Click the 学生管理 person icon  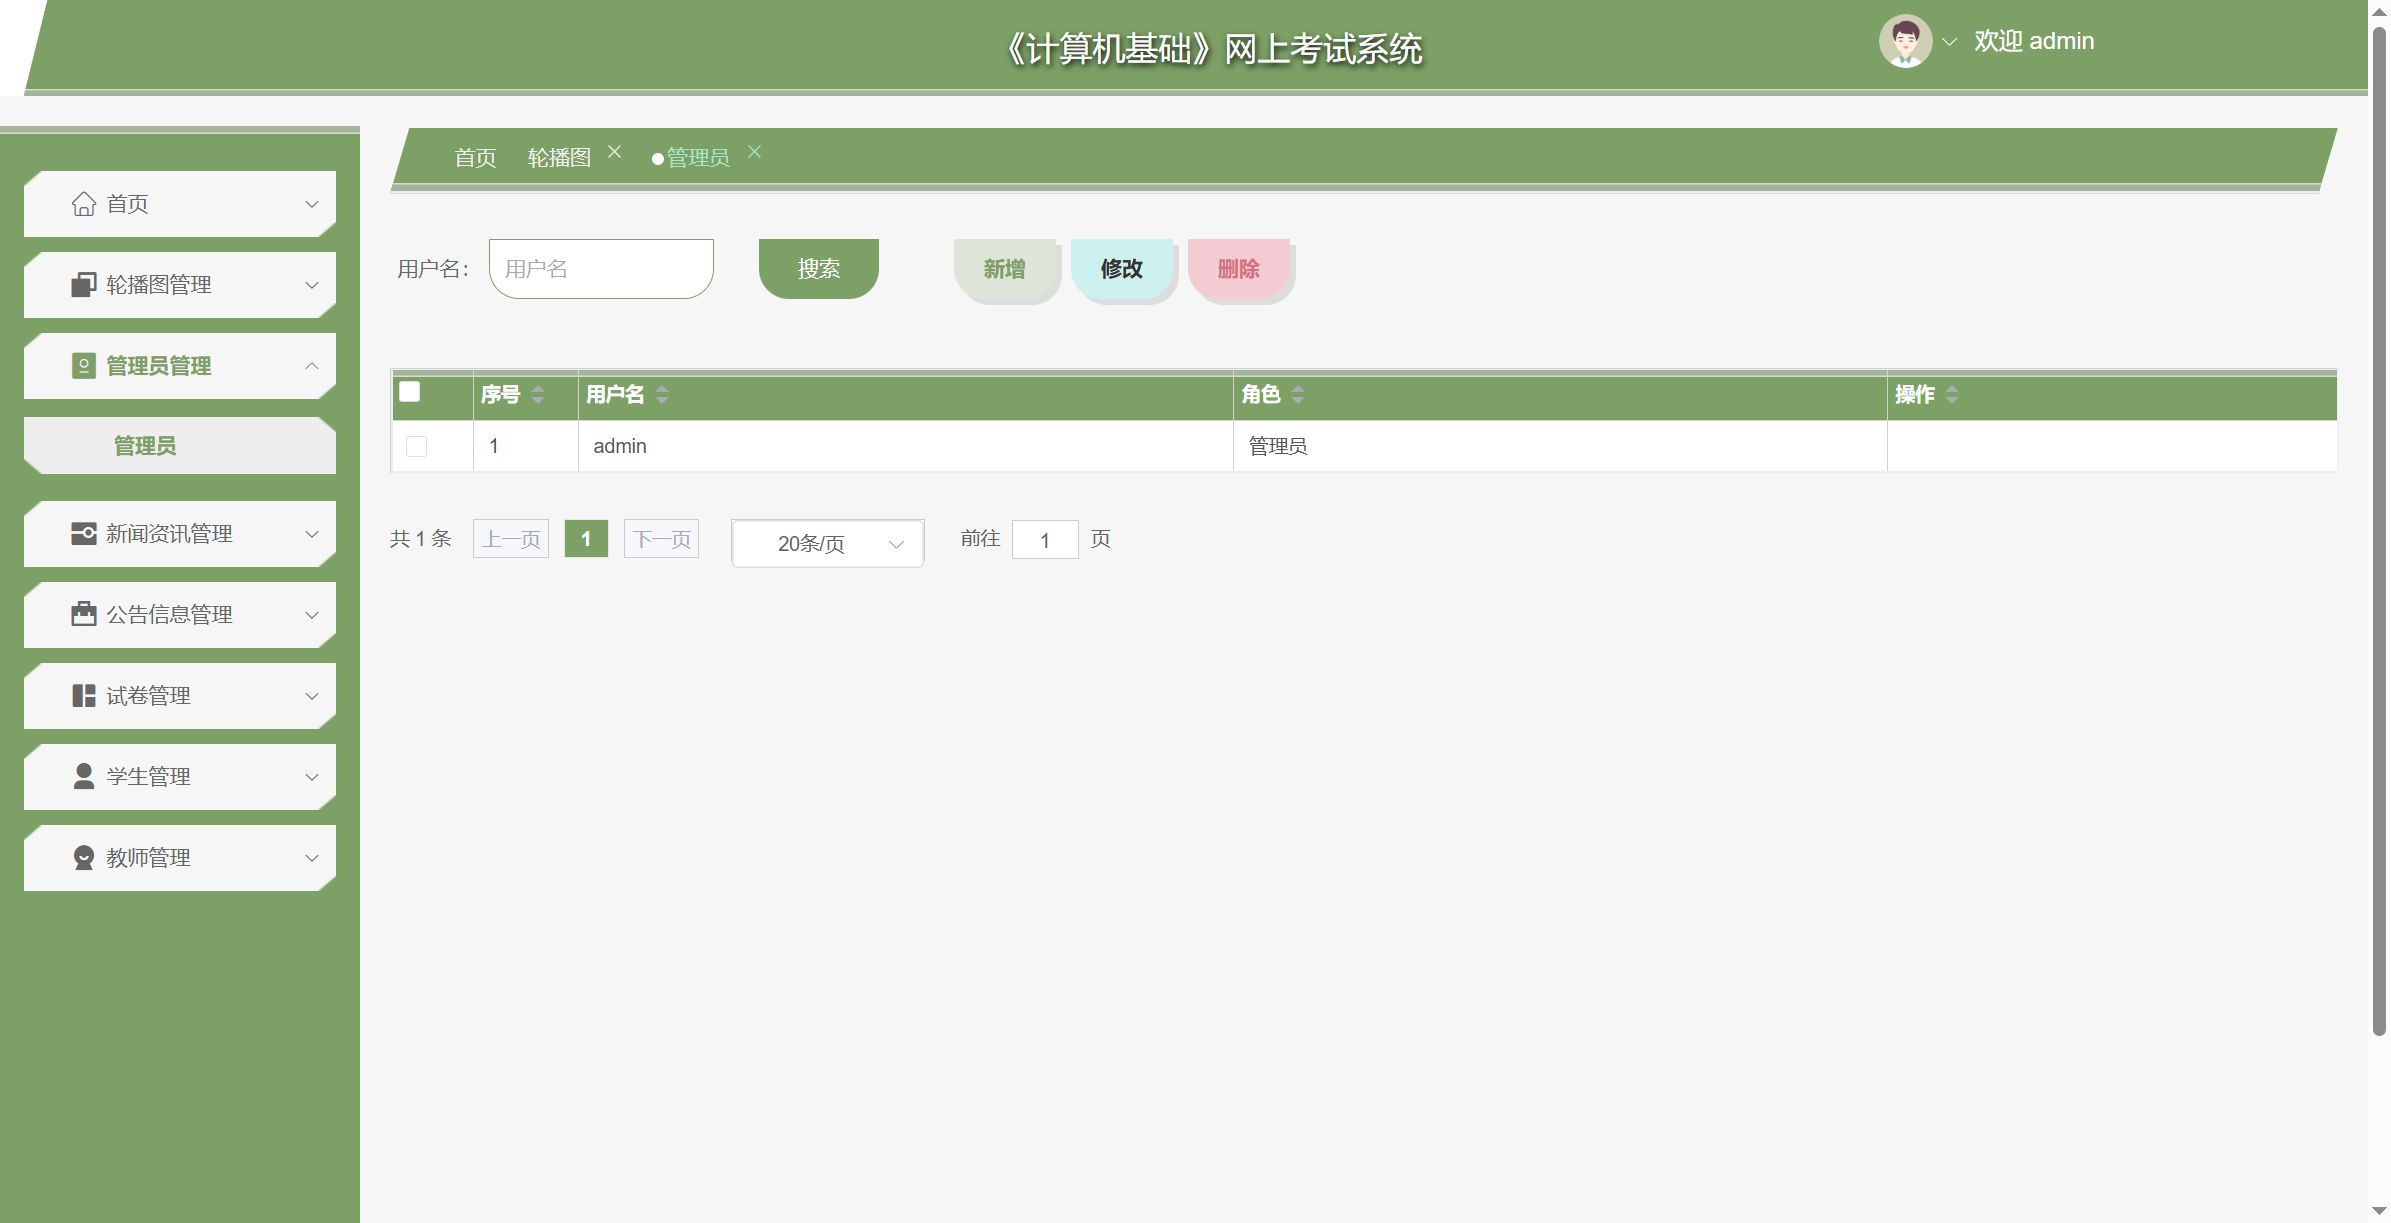[x=84, y=777]
